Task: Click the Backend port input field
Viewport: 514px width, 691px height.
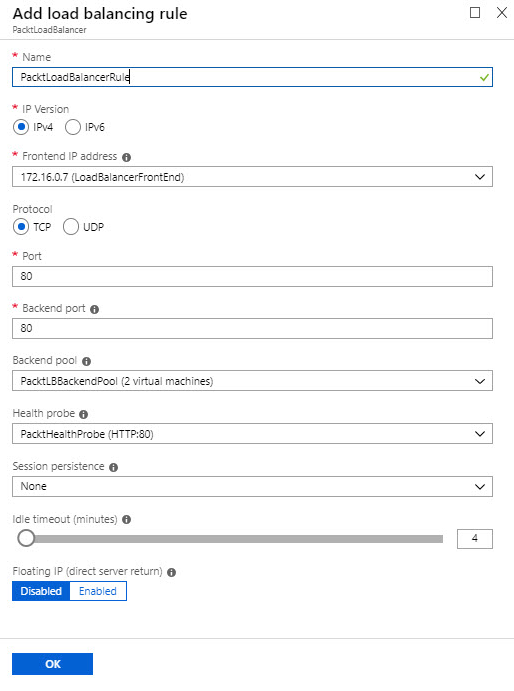Action: tap(252, 328)
